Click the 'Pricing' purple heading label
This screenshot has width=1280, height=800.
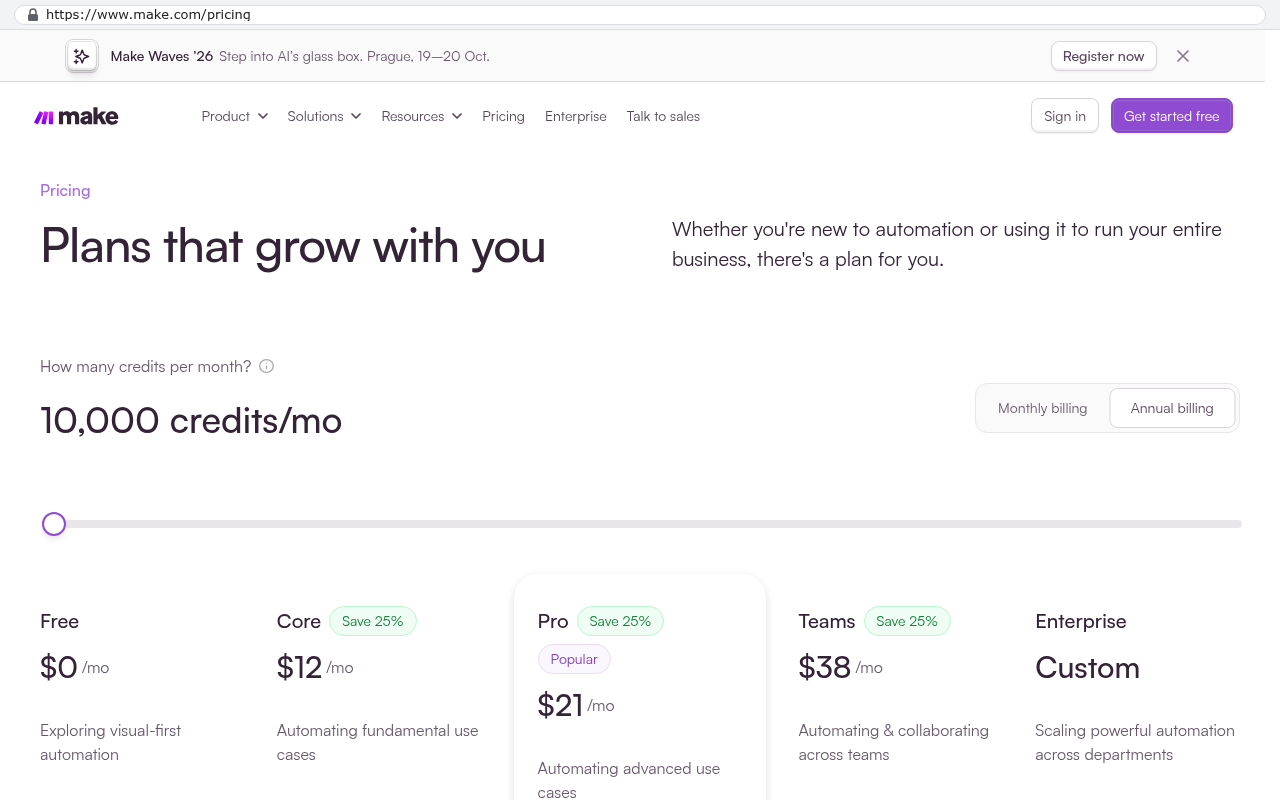coord(65,190)
